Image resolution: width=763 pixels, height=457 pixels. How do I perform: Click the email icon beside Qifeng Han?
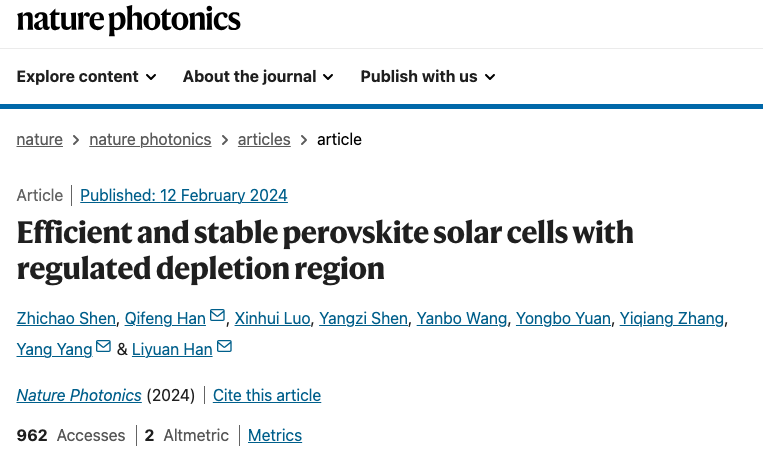click(x=218, y=317)
